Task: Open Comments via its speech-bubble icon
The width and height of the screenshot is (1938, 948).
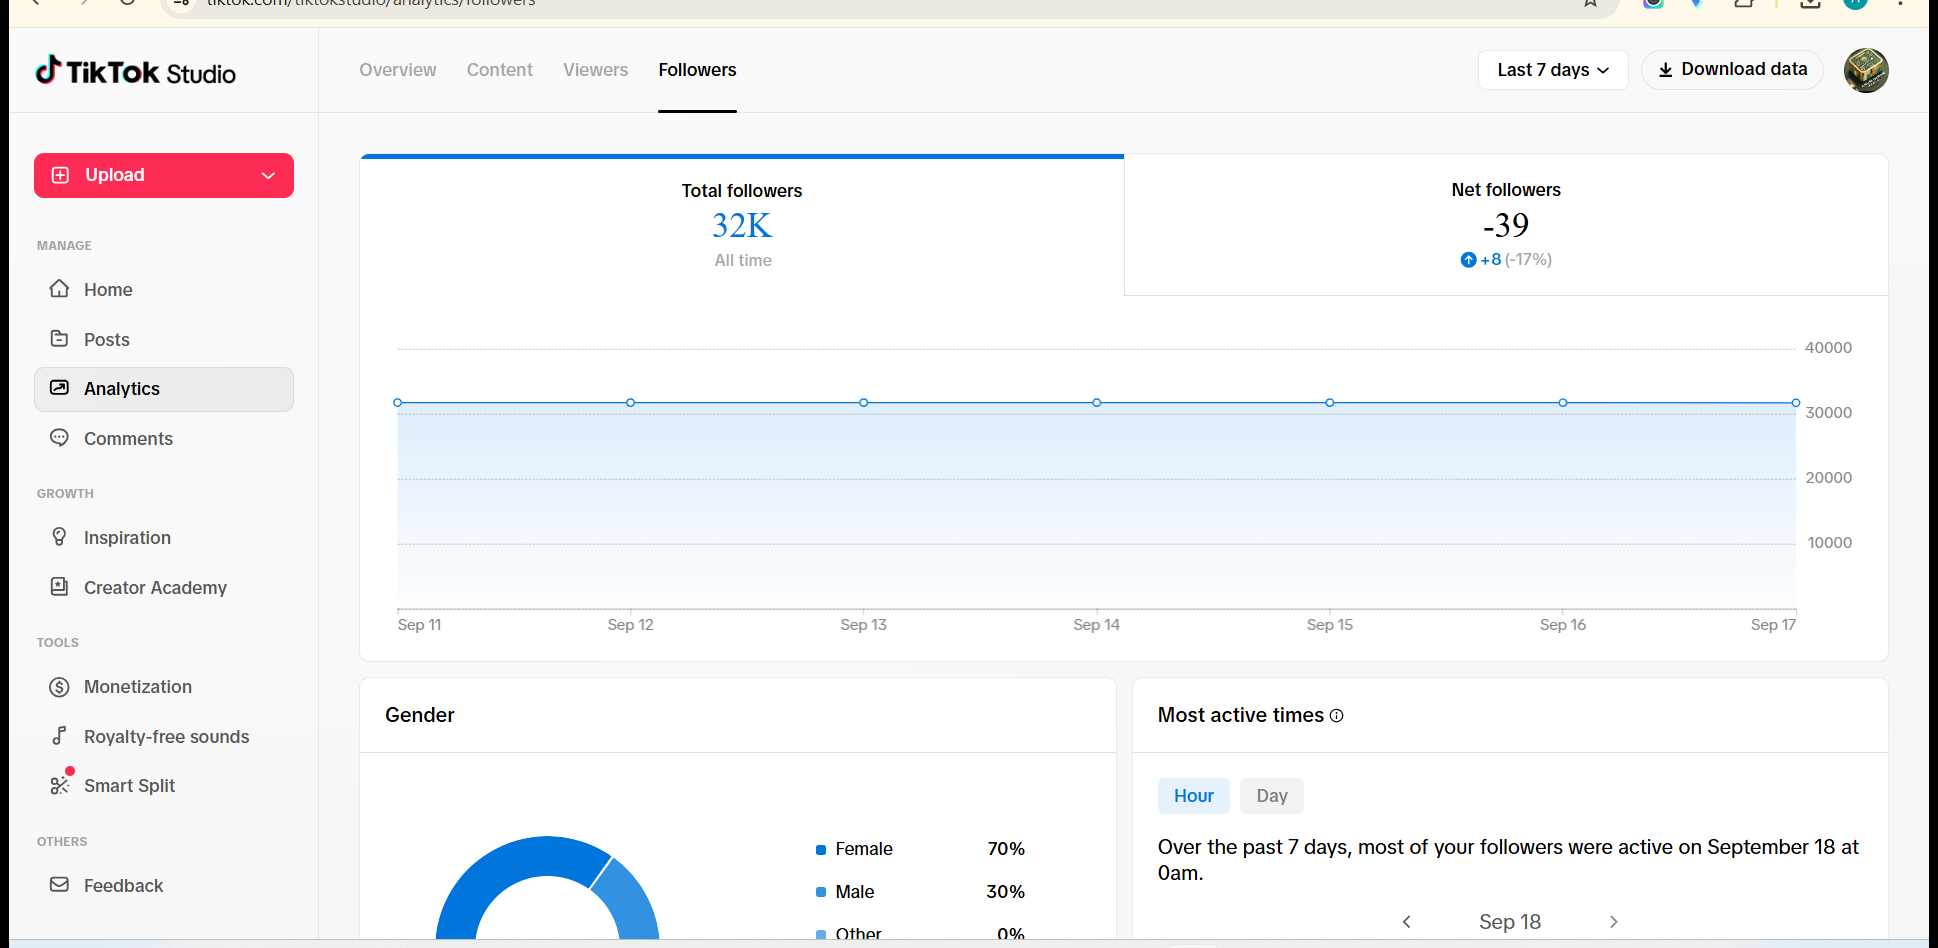Action: (60, 438)
